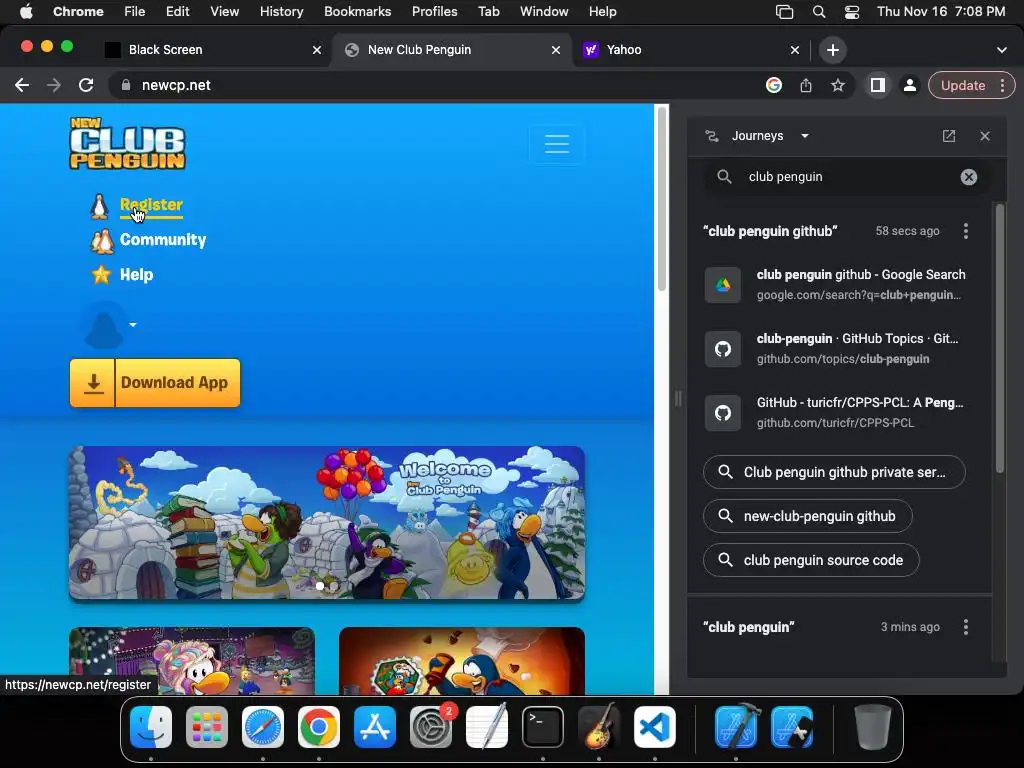
Task: Open the Profiles menu
Action: (x=434, y=11)
